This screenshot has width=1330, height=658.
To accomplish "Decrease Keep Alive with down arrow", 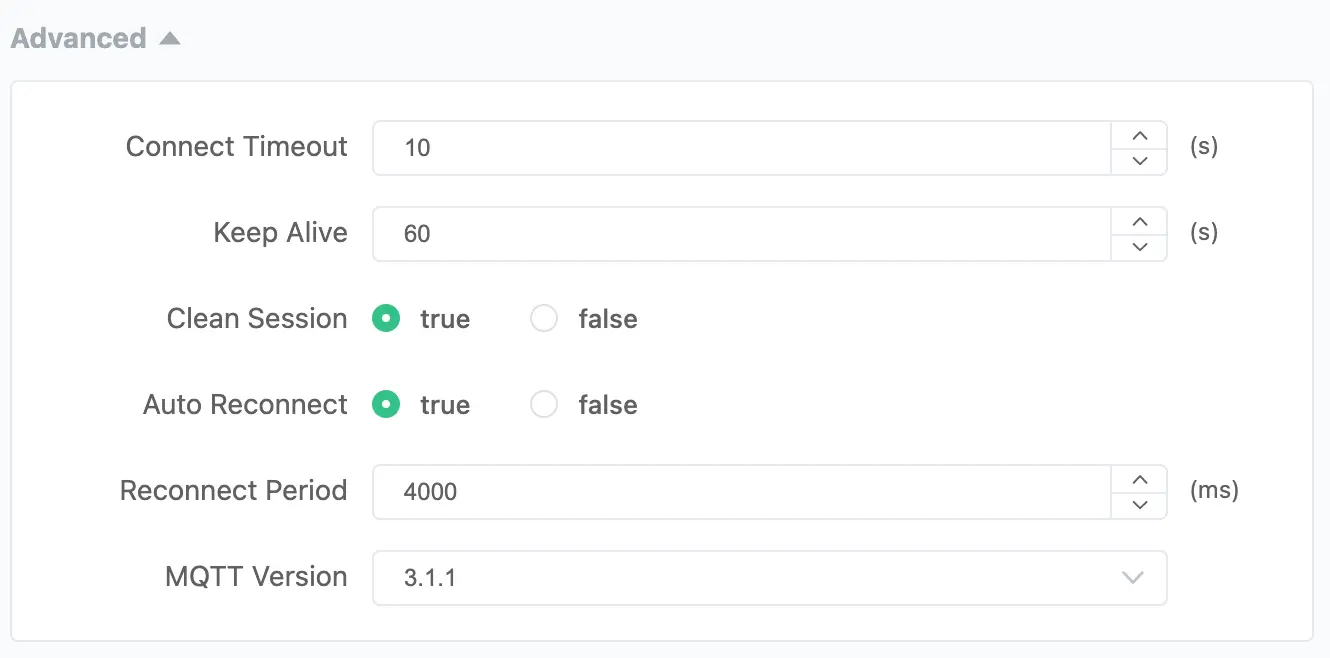I will tap(1139, 247).
